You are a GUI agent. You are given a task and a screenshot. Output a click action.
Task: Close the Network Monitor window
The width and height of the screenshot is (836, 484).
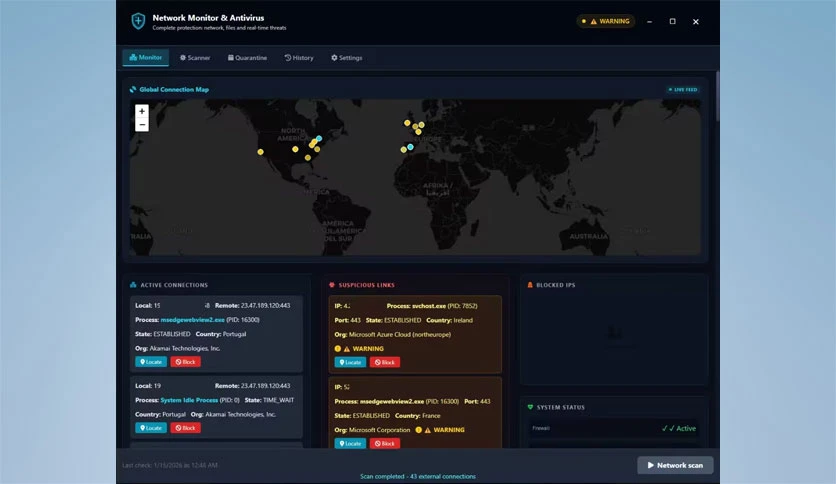tap(695, 22)
